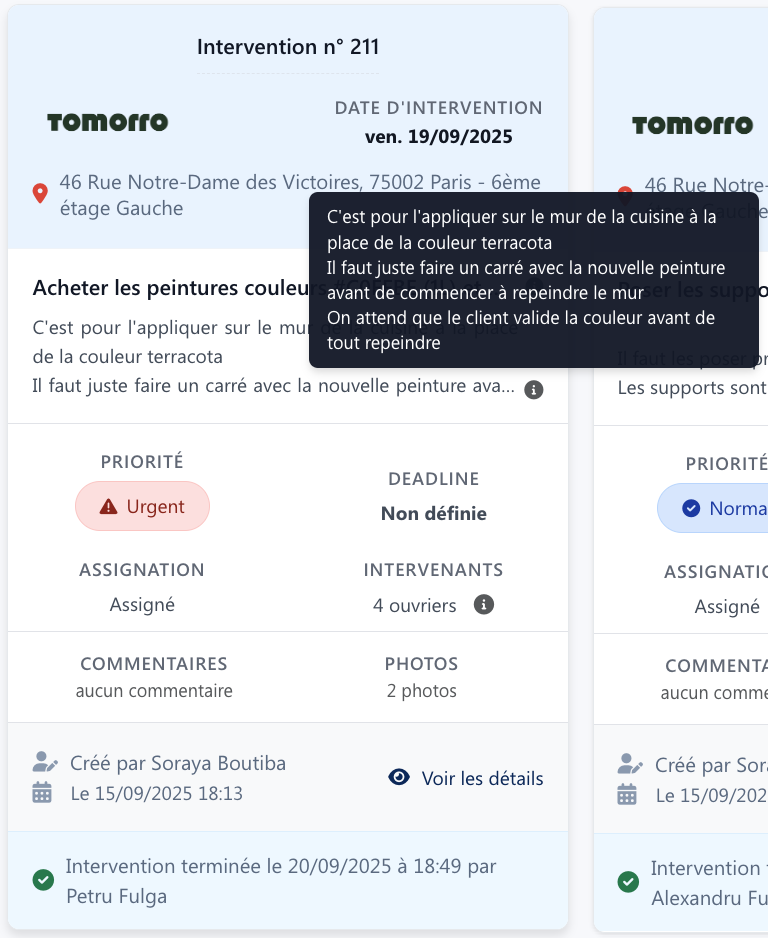
Task: Click the Tomorro logo on intervention 211
Action: pos(108,122)
